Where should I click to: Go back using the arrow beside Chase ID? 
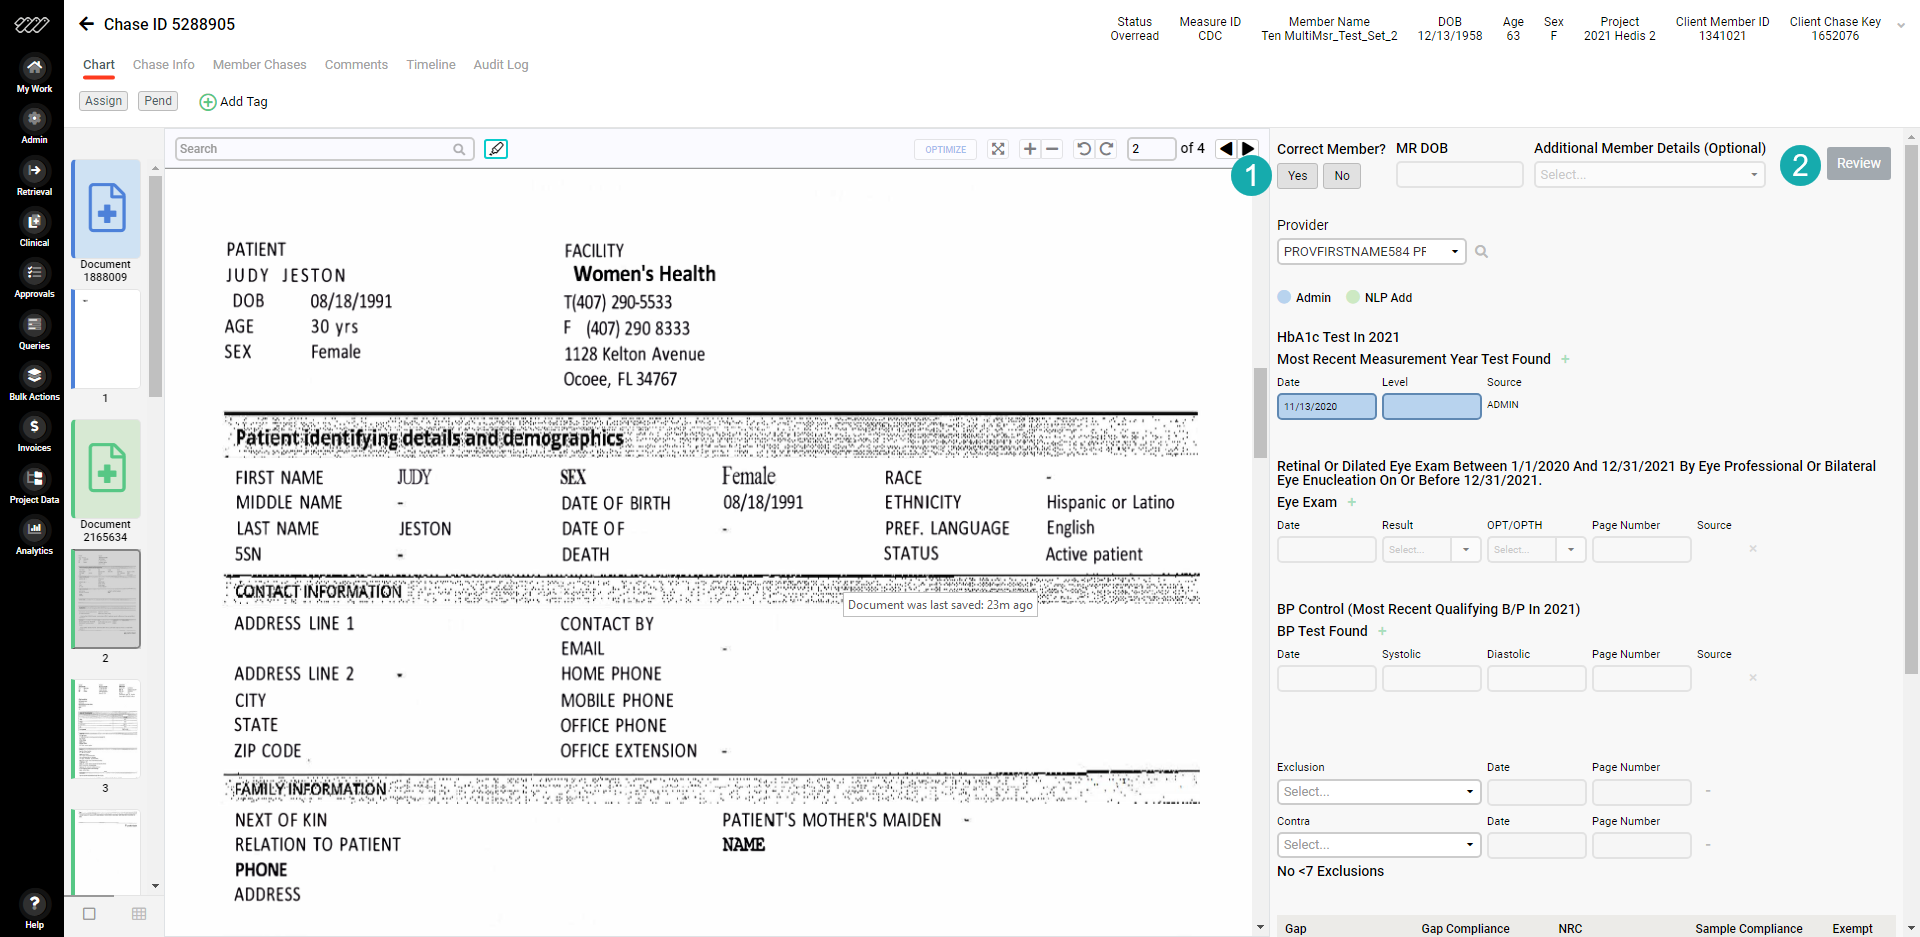pyautogui.click(x=86, y=24)
